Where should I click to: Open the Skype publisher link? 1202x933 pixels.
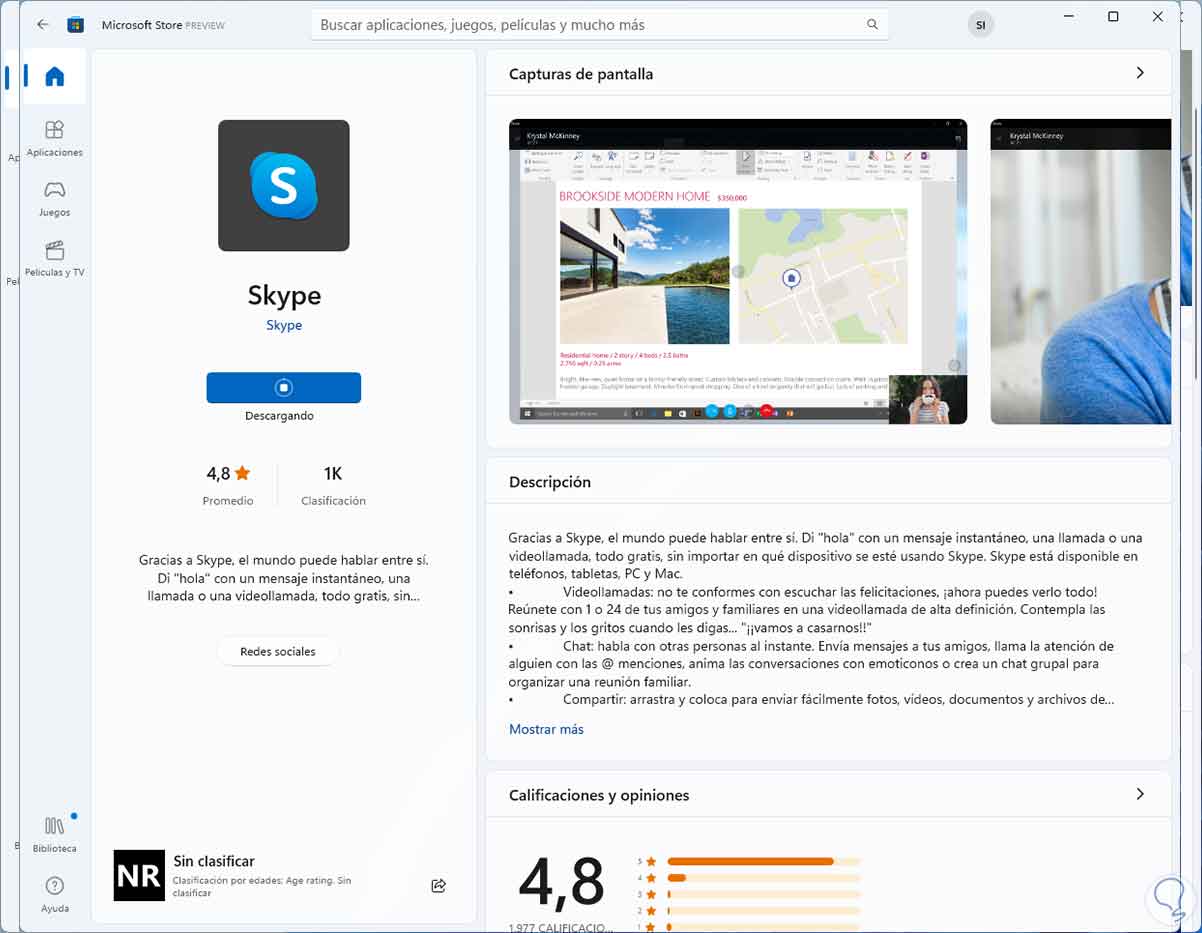click(284, 325)
